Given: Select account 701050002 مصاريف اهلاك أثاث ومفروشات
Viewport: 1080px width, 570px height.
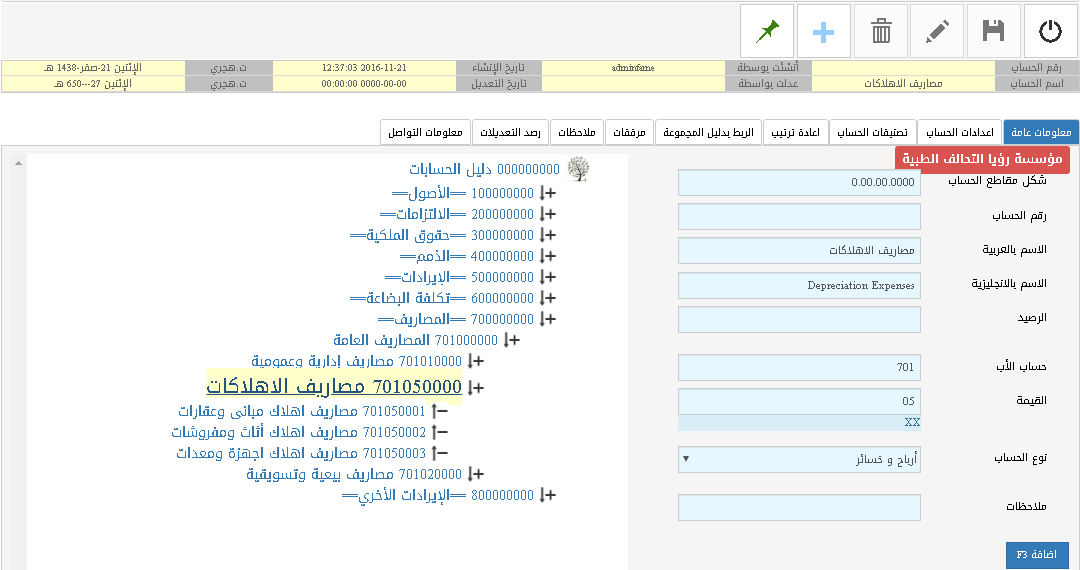Looking at the screenshot, I should tap(299, 432).
